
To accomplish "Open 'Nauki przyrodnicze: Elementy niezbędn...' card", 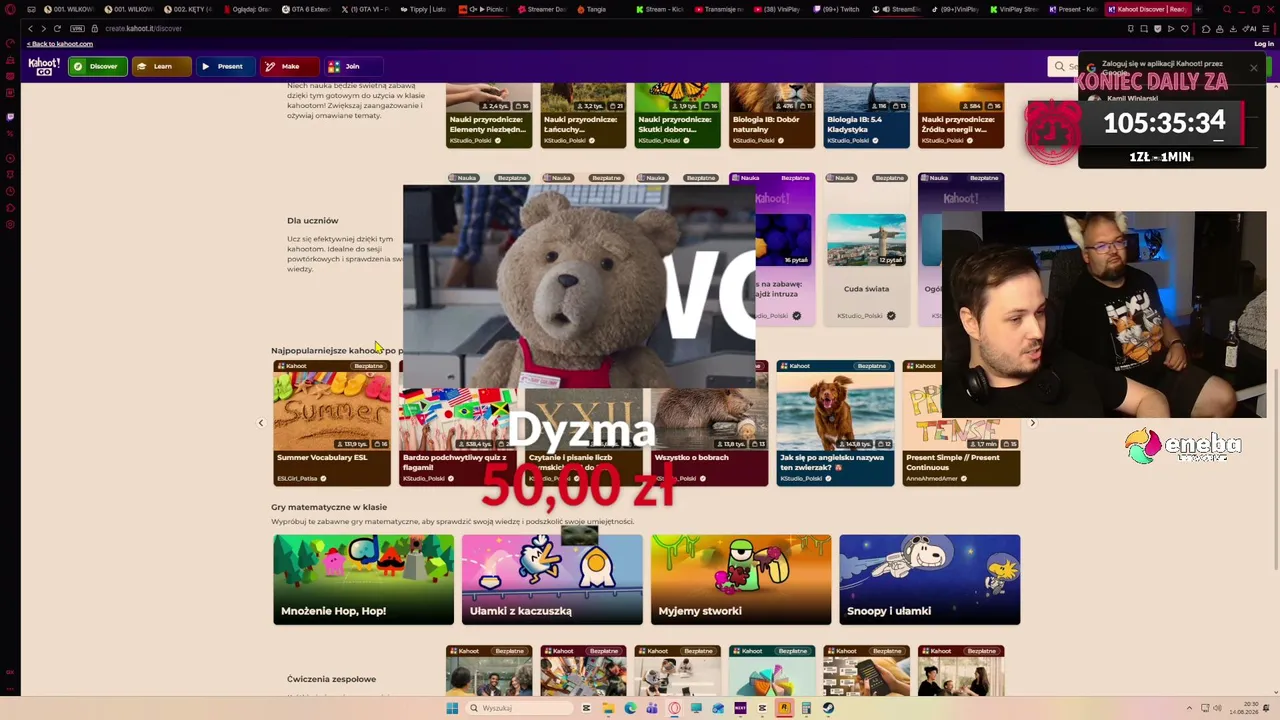I will (489, 116).
